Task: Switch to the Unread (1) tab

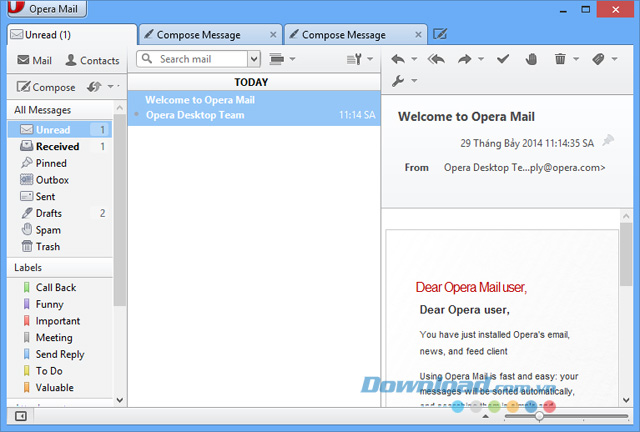Action: tap(72, 35)
